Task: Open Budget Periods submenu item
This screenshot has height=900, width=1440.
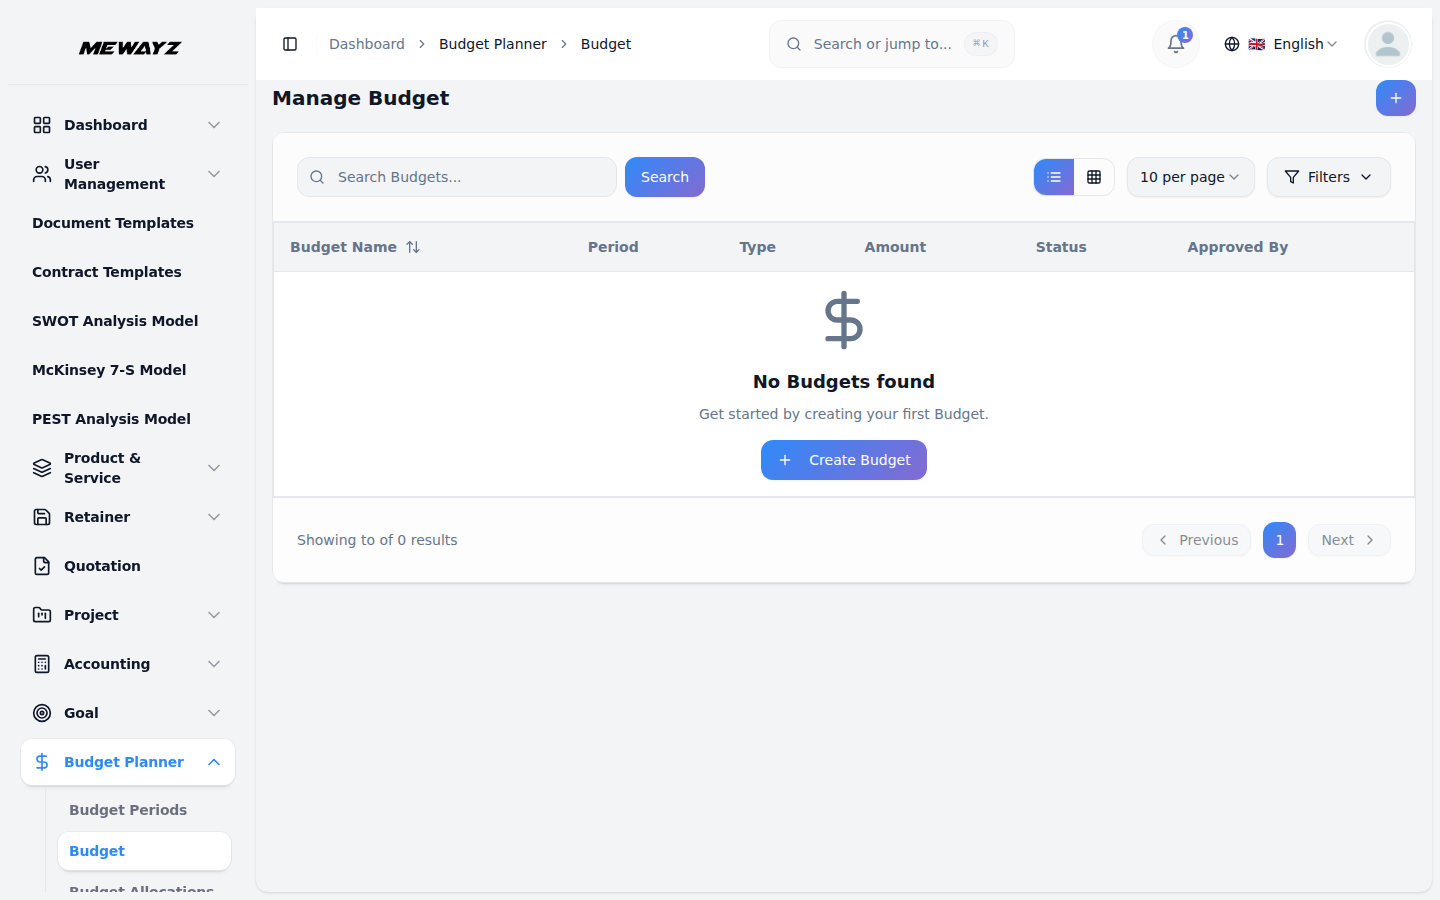Action: (x=128, y=810)
